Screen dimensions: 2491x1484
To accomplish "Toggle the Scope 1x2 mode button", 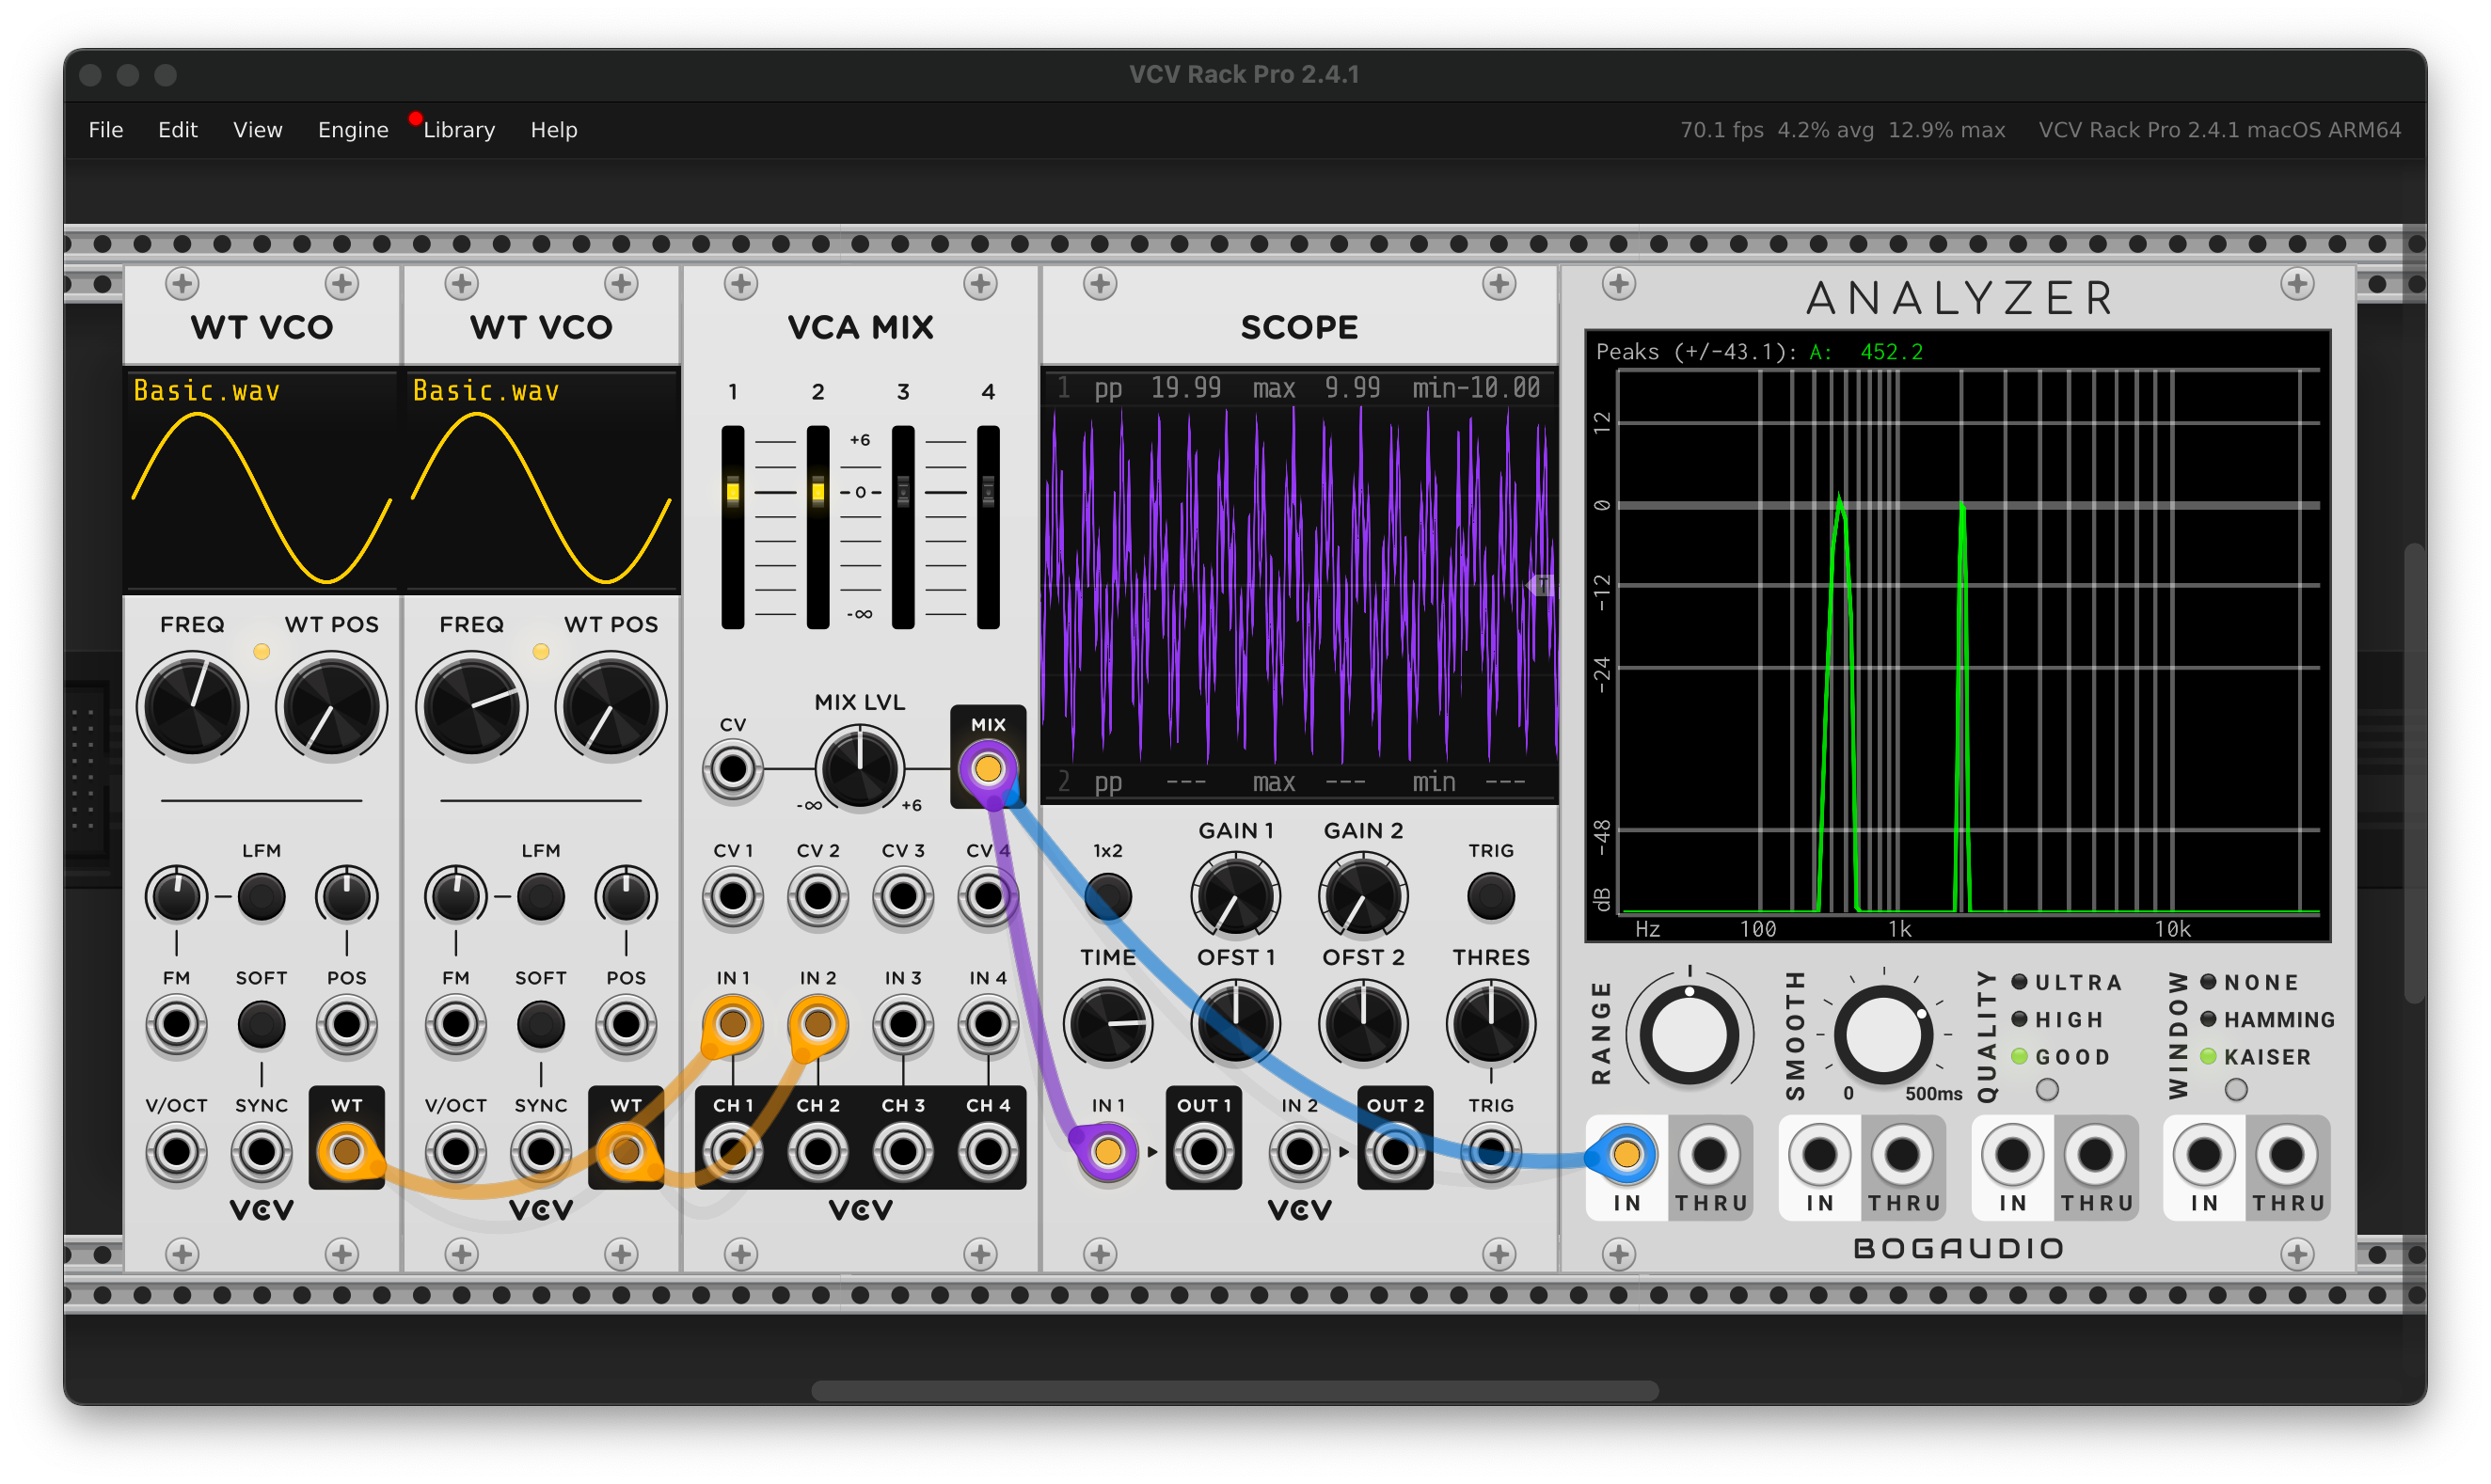I will click(1108, 896).
